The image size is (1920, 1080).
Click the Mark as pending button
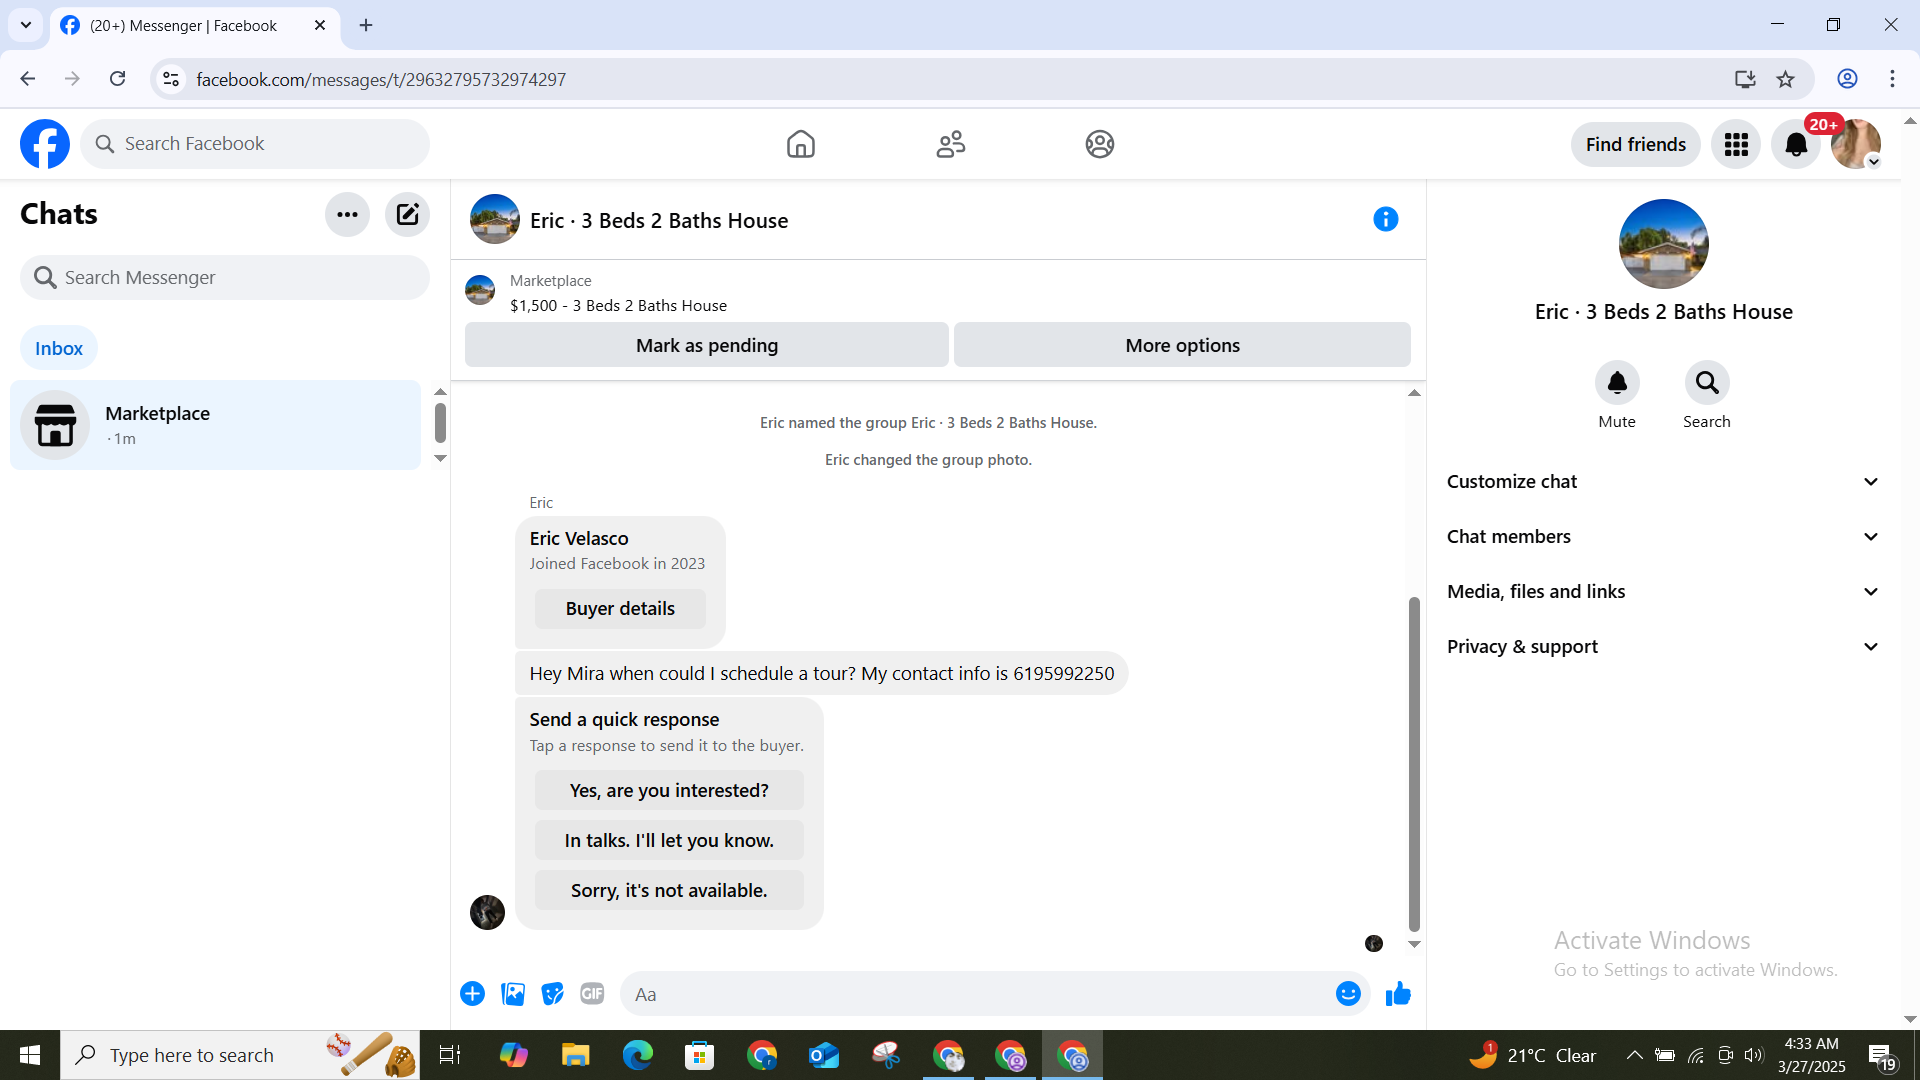point(706,345)
